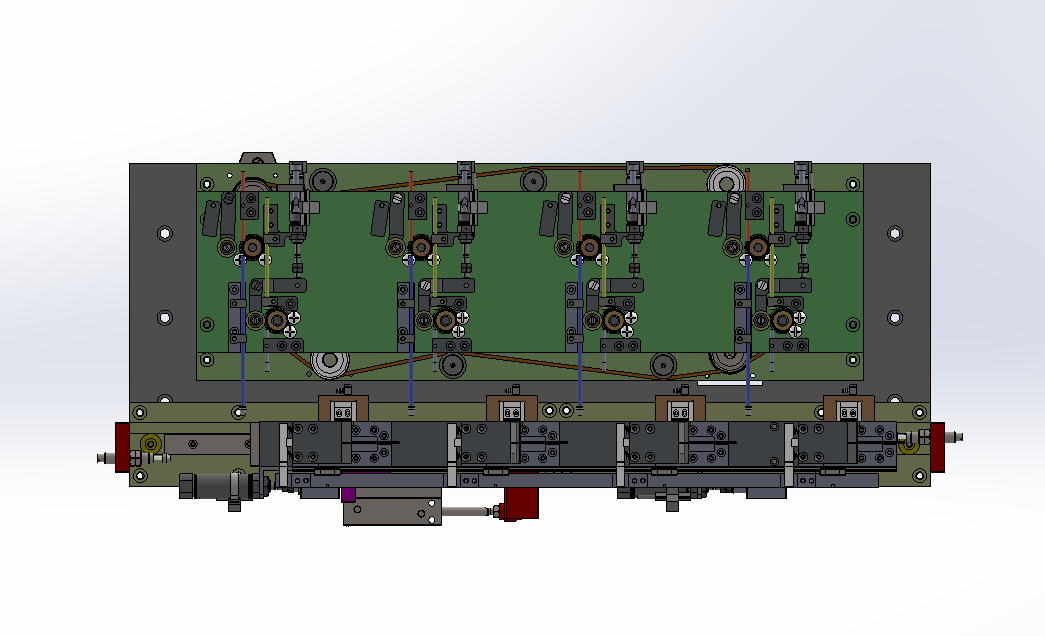
Task: Select the red end block on left side
Action: pyautogui.click(x=122, y=447)
